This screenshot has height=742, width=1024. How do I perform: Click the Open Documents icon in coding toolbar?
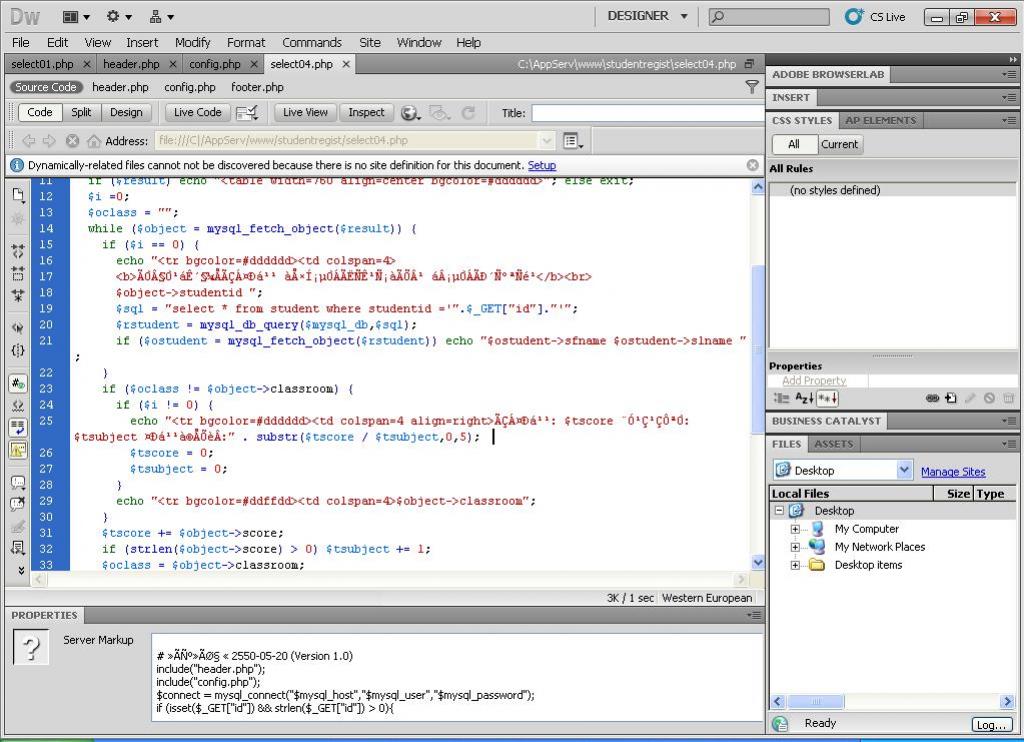(x=18, y=194)
